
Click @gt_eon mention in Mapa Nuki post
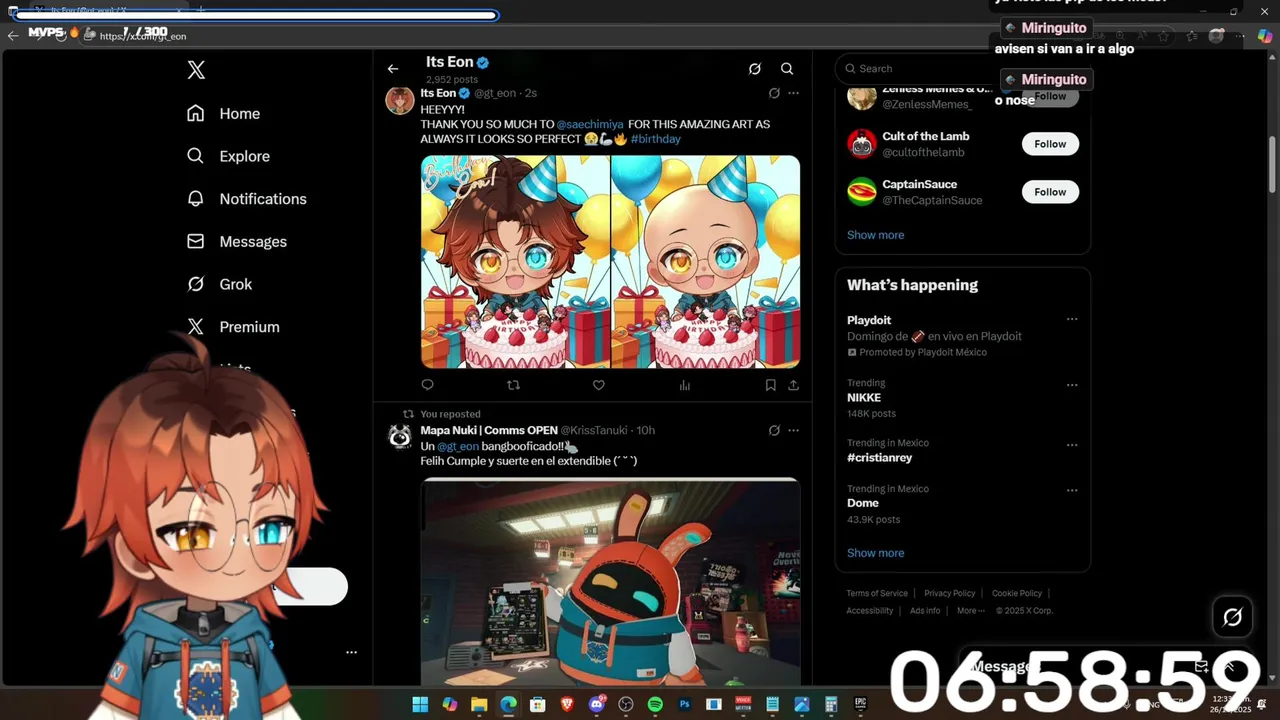tap(458, 446)
